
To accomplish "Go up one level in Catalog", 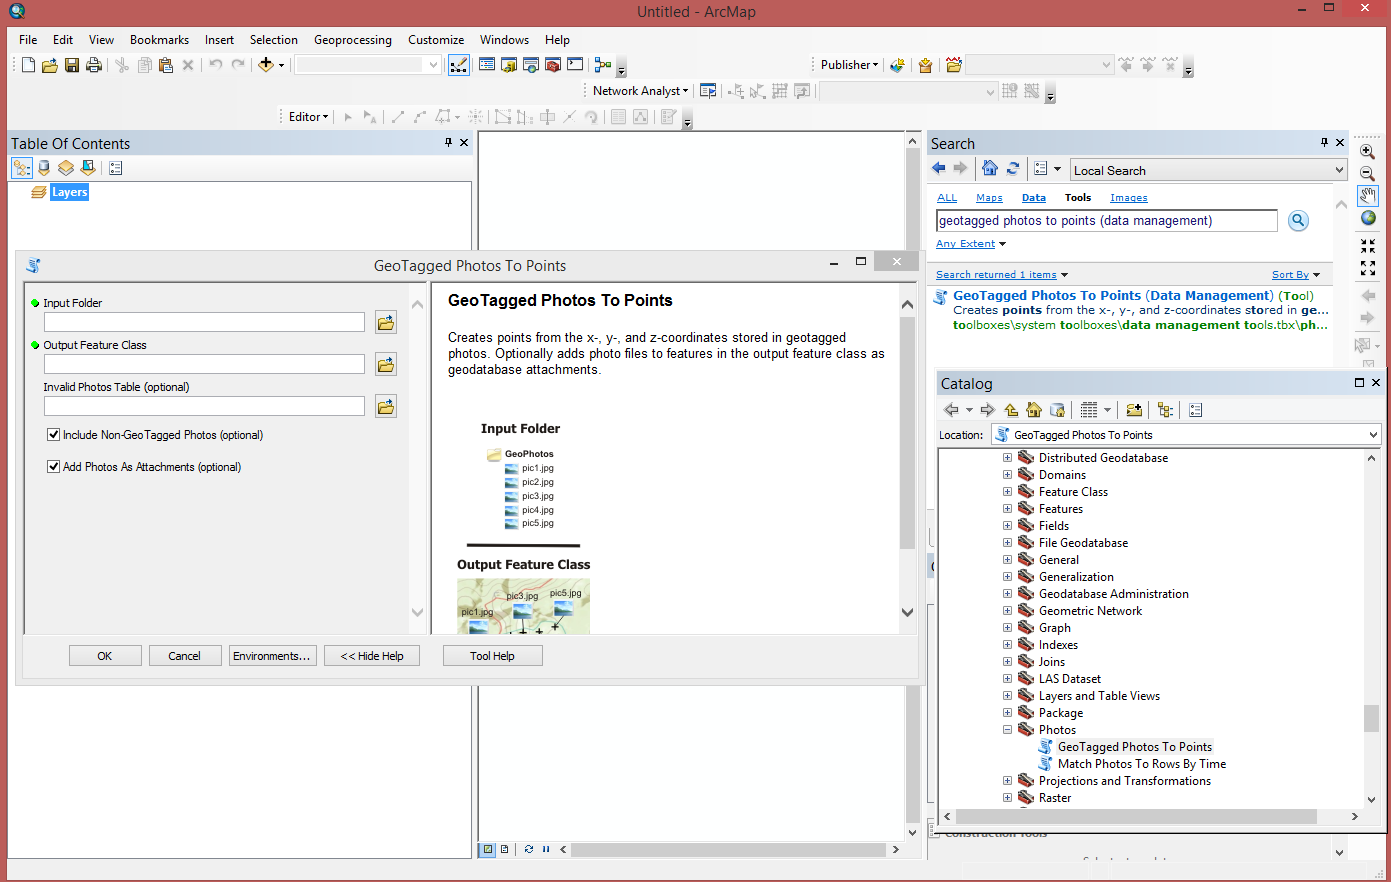I will (1011, 410).
